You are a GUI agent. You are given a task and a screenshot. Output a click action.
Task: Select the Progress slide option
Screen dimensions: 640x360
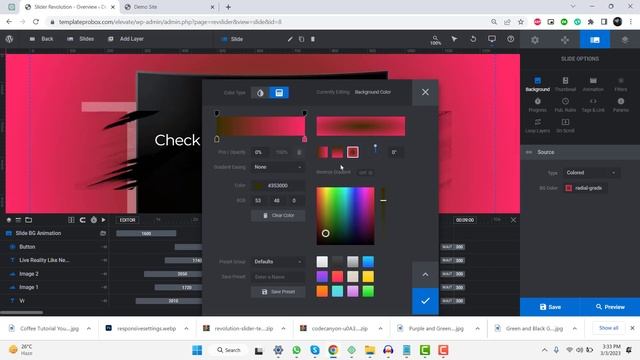pos(538,105)
